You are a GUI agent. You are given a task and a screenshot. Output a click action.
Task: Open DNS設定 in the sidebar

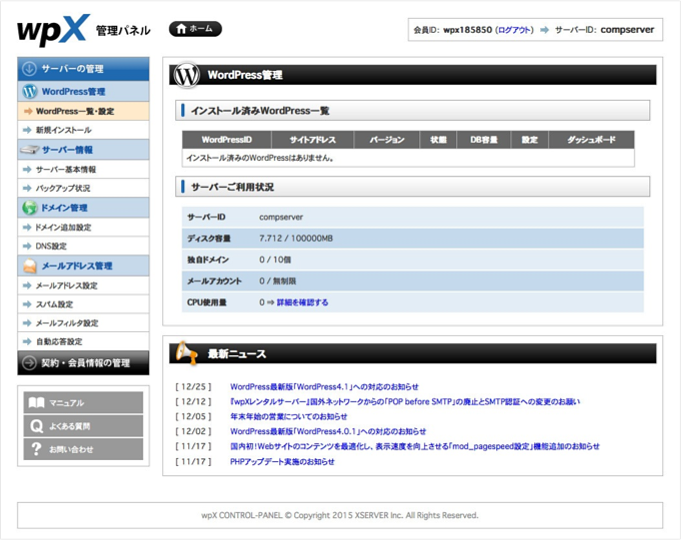(x=83, y=246)
